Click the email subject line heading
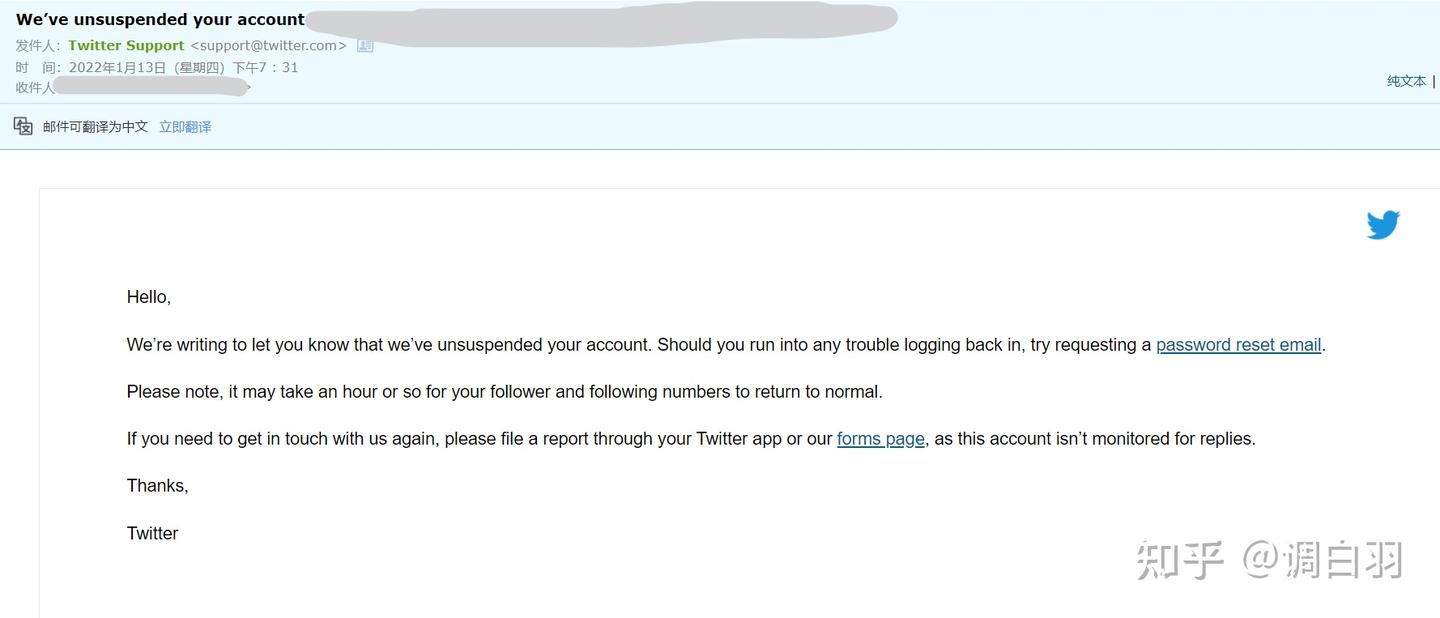The height and width of the screenshot is (618, 1440). click(x=160, y=19)
